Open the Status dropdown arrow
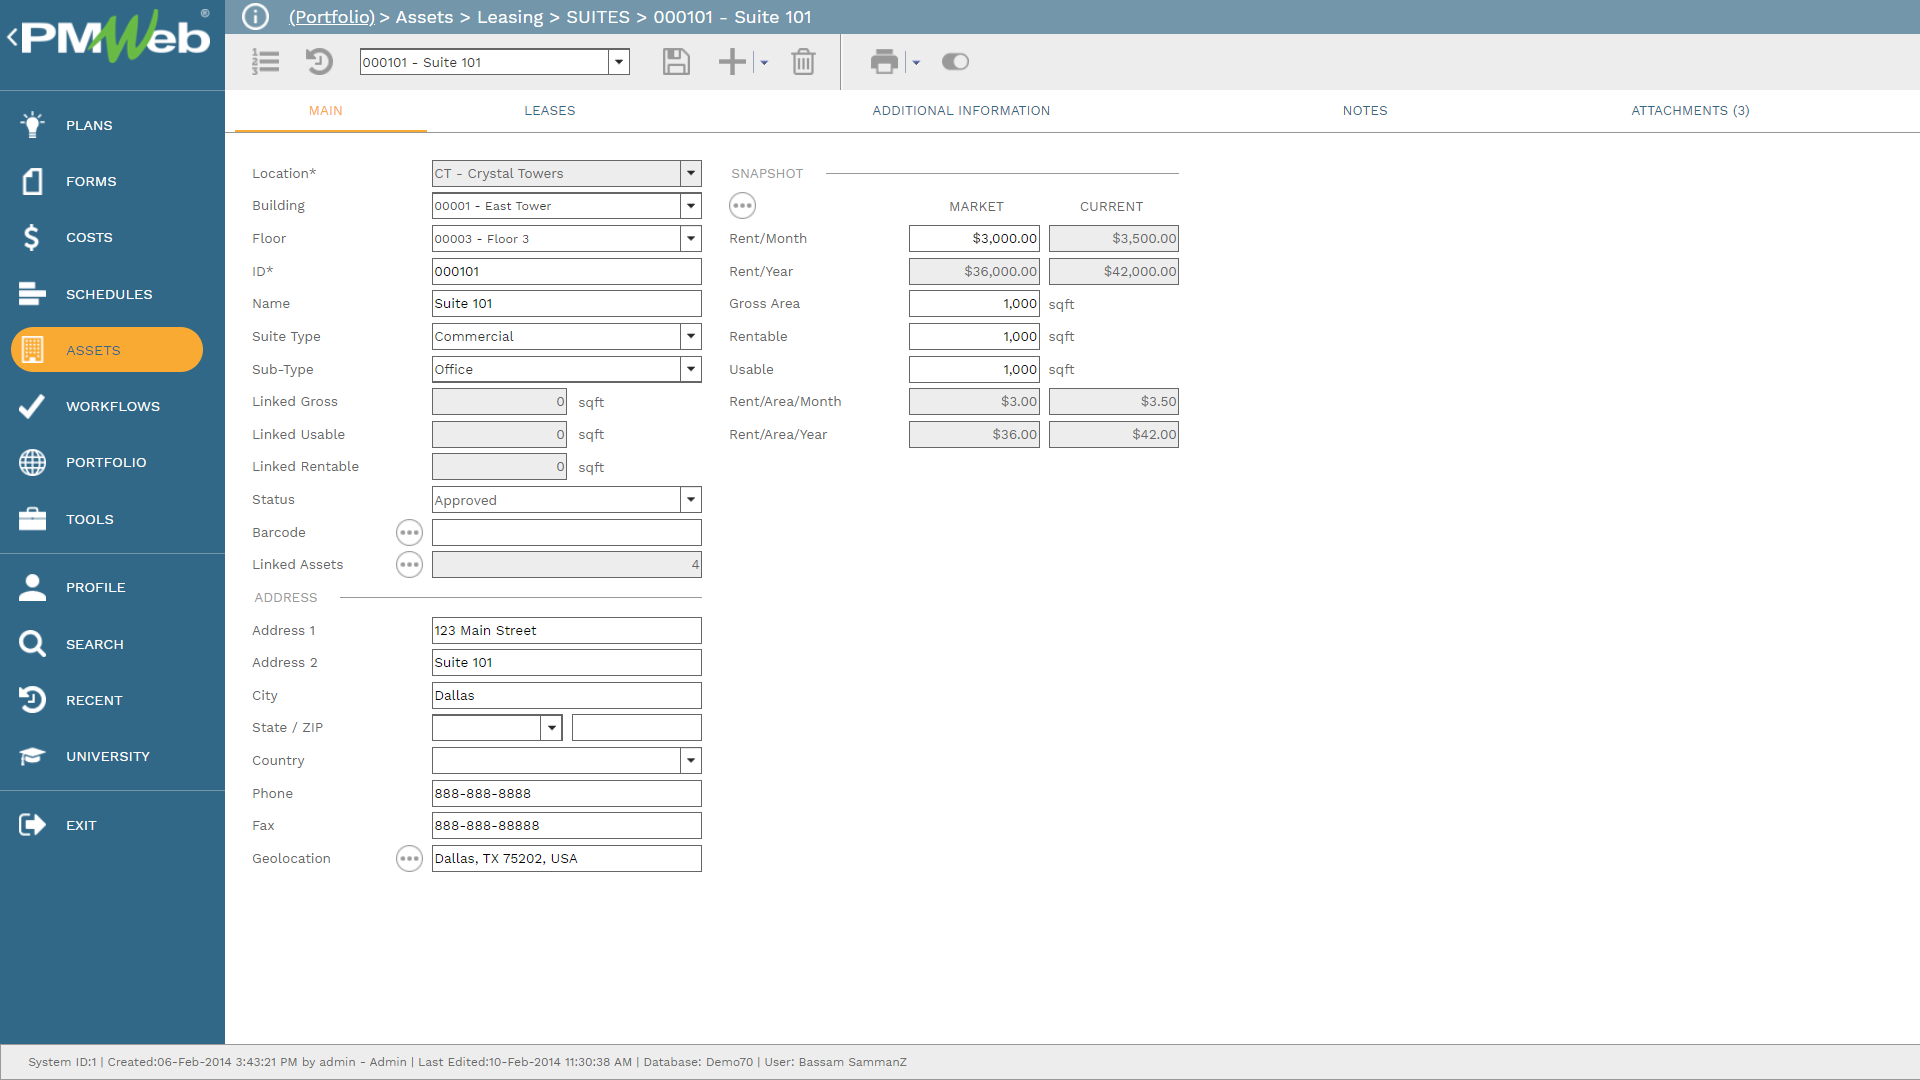The width and height of the screenshot is (1920, 1080). click(691, 500)
